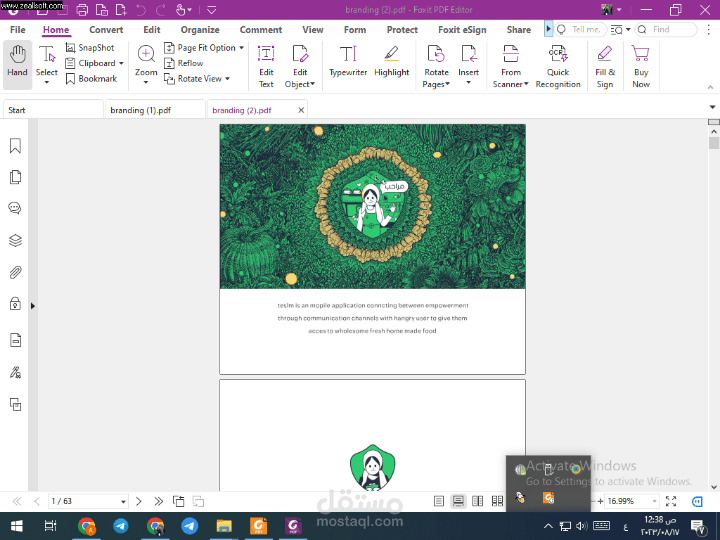The height and width of the screenshot is (540, 720).
Task: Select the Typewriter tool
Action: point(348,61)
